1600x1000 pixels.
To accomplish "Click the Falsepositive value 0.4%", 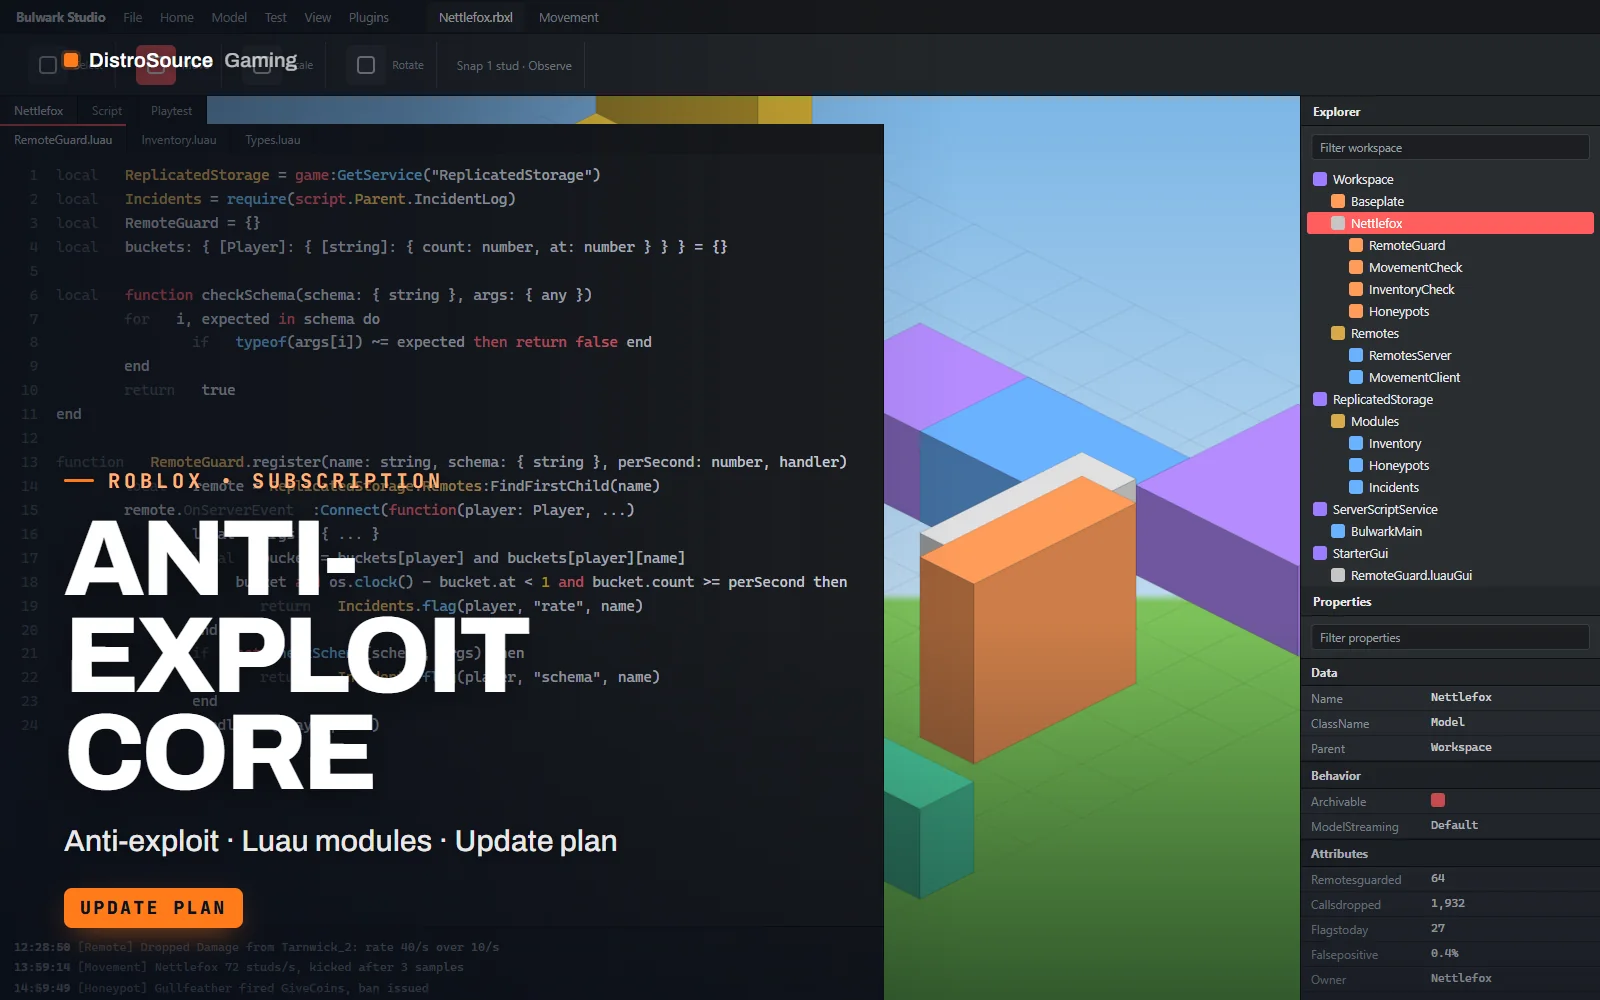I will 1444,953.
